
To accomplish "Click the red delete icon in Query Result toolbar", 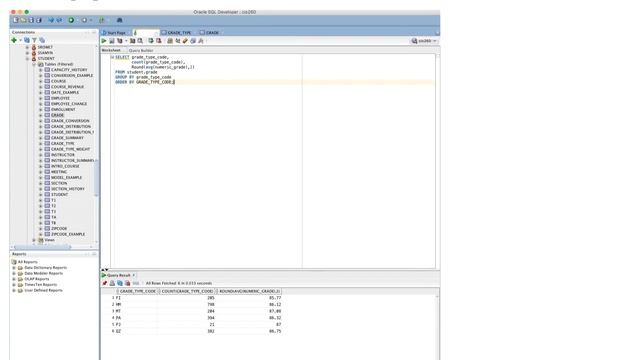I will [x=128, y=283].
